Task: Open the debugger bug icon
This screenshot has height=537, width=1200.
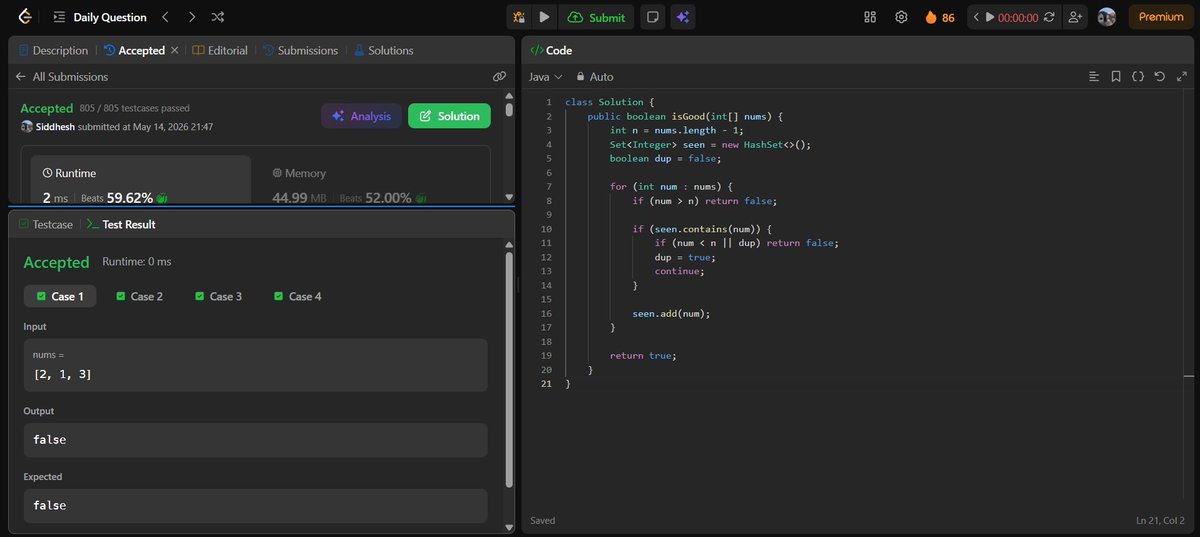Action: (x=519, y=17)
